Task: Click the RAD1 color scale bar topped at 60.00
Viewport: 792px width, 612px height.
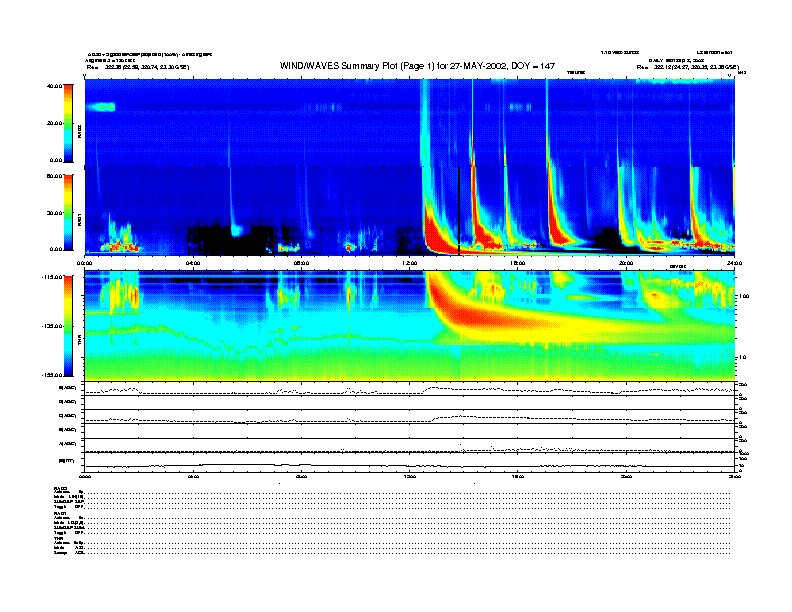Action: coord(68,212)
